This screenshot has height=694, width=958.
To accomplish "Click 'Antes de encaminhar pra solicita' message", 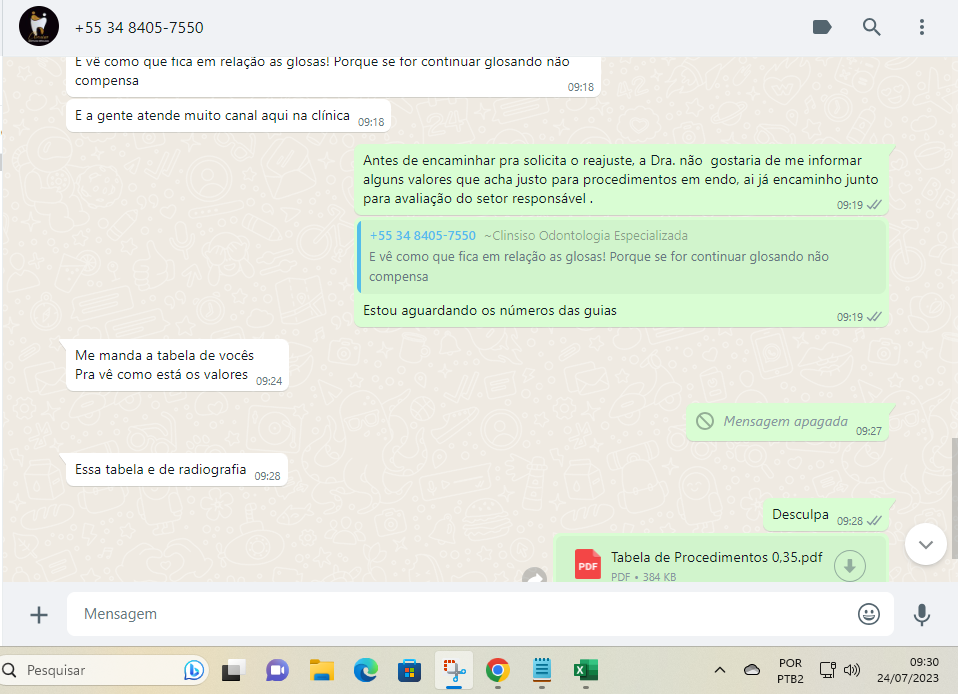I will click(621, 180).
